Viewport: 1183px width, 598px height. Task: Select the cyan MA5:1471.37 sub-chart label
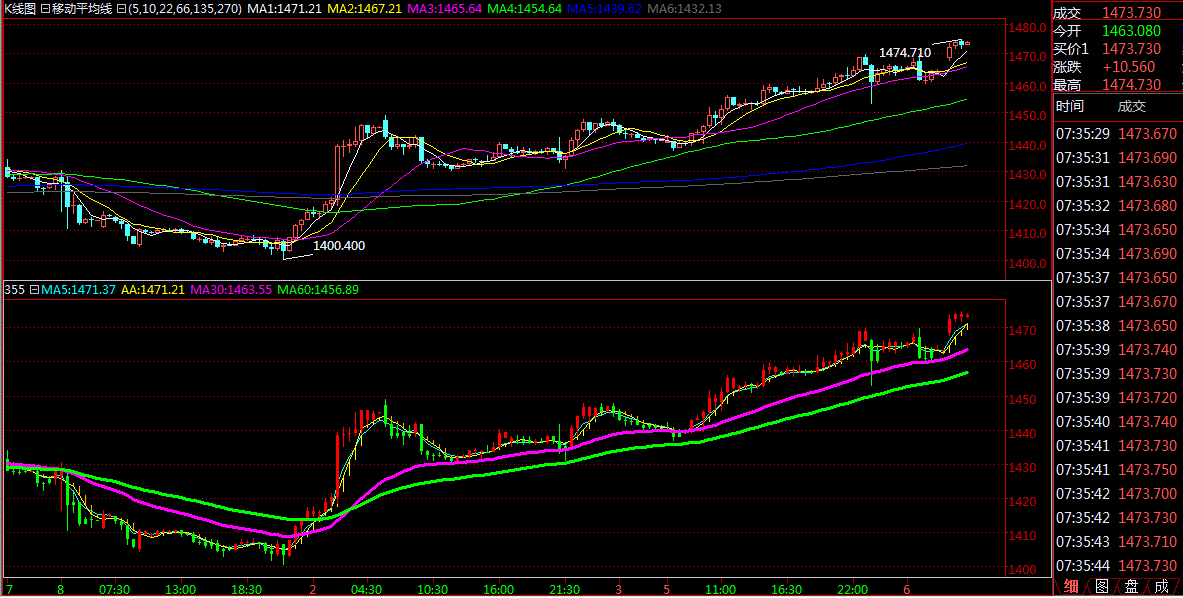pyautogui.click(x=78, y=290)
